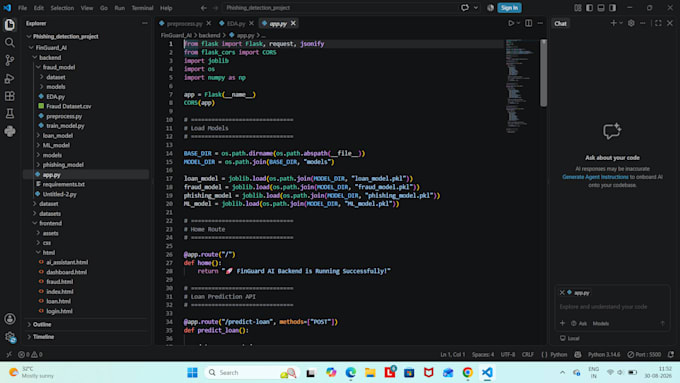This screenshot has width=680, height=383.
Task: Open the Windows Start menu
Action: click(x=192, y=373)
